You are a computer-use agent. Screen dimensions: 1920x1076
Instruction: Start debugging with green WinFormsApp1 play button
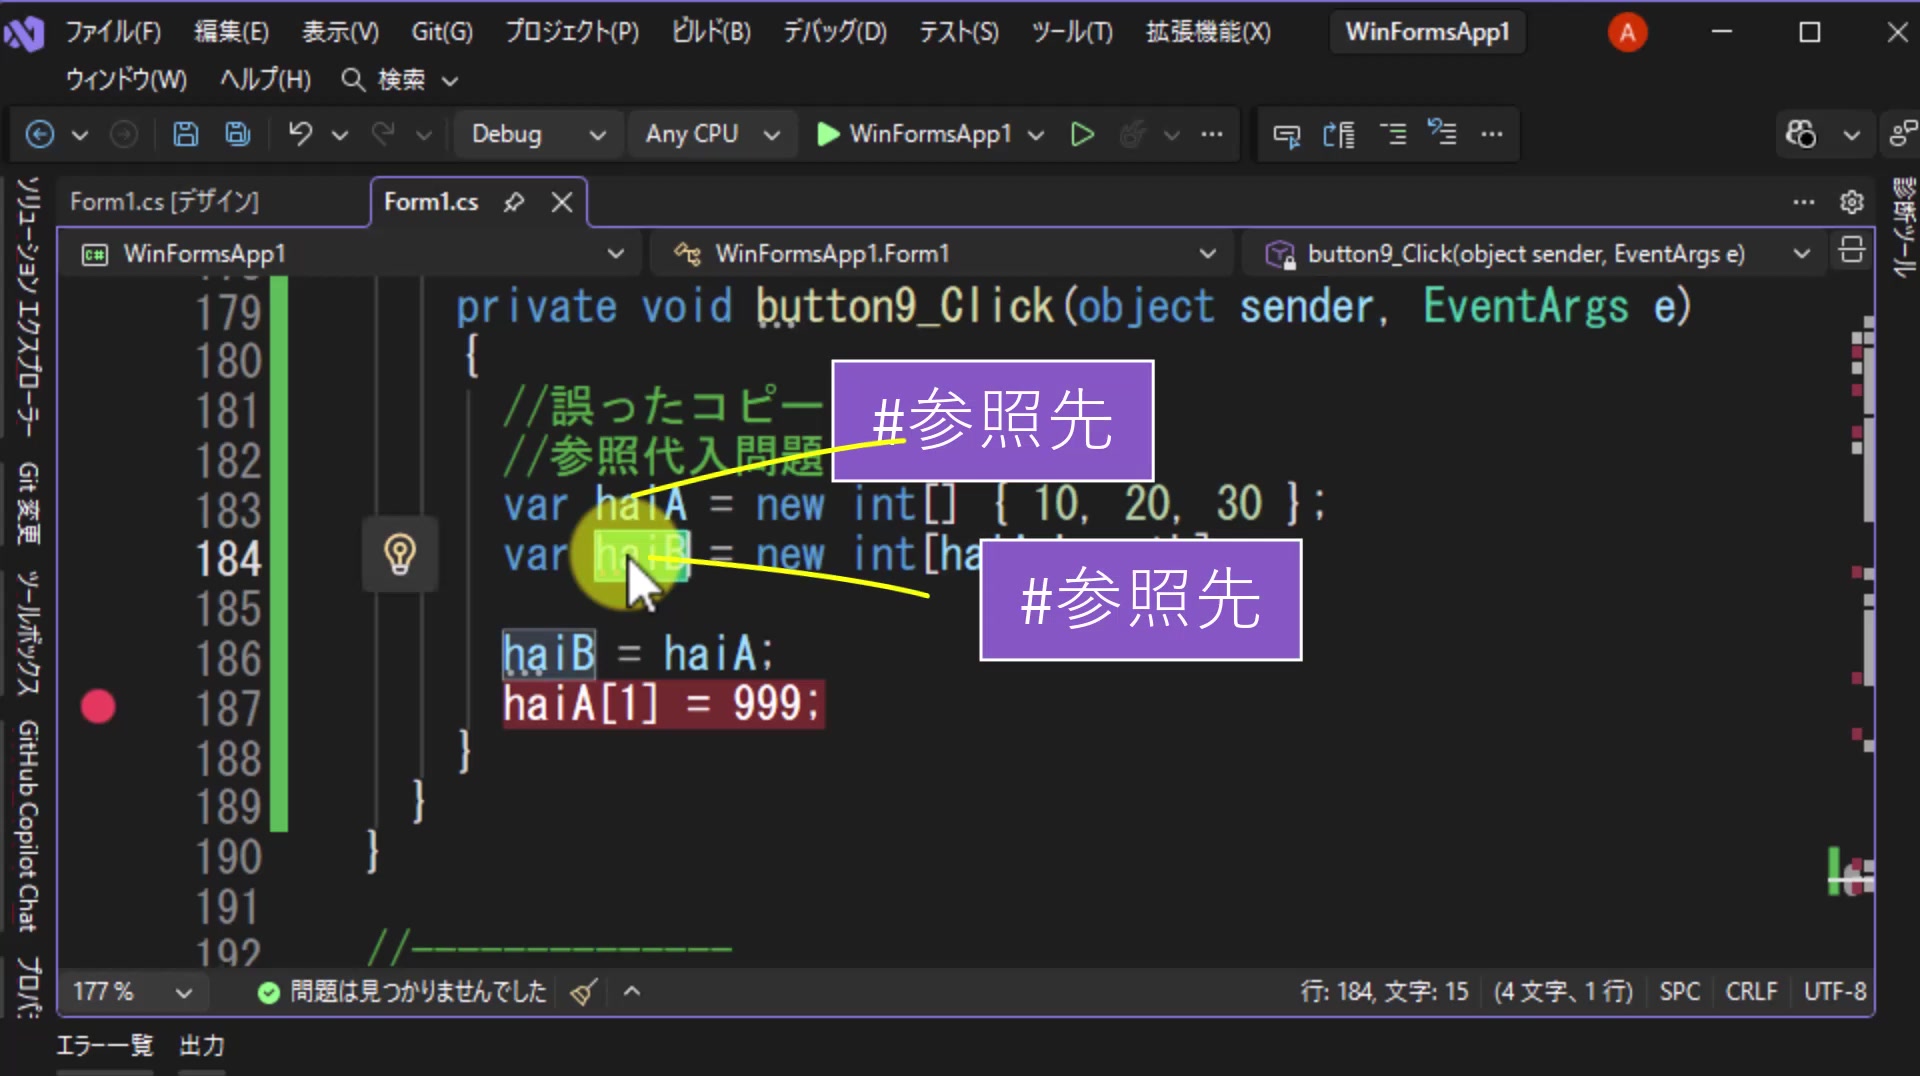[x=914, y=134]
